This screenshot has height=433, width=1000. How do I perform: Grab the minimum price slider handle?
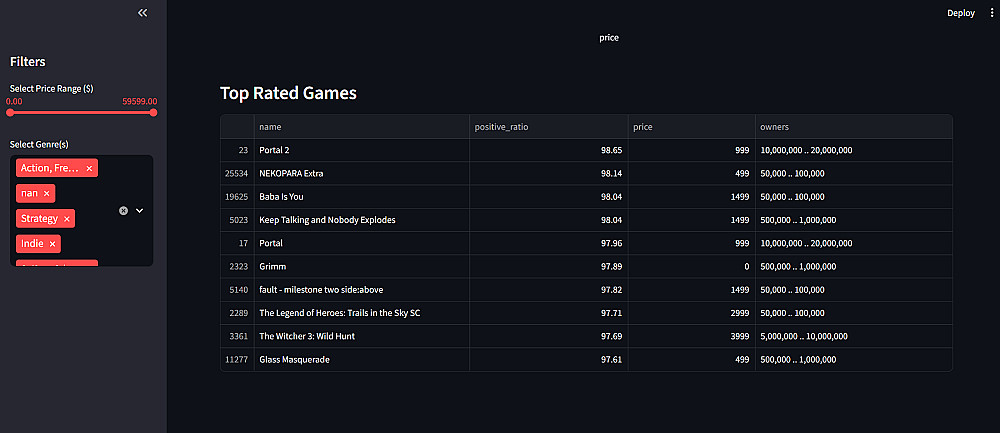(10, 112)
